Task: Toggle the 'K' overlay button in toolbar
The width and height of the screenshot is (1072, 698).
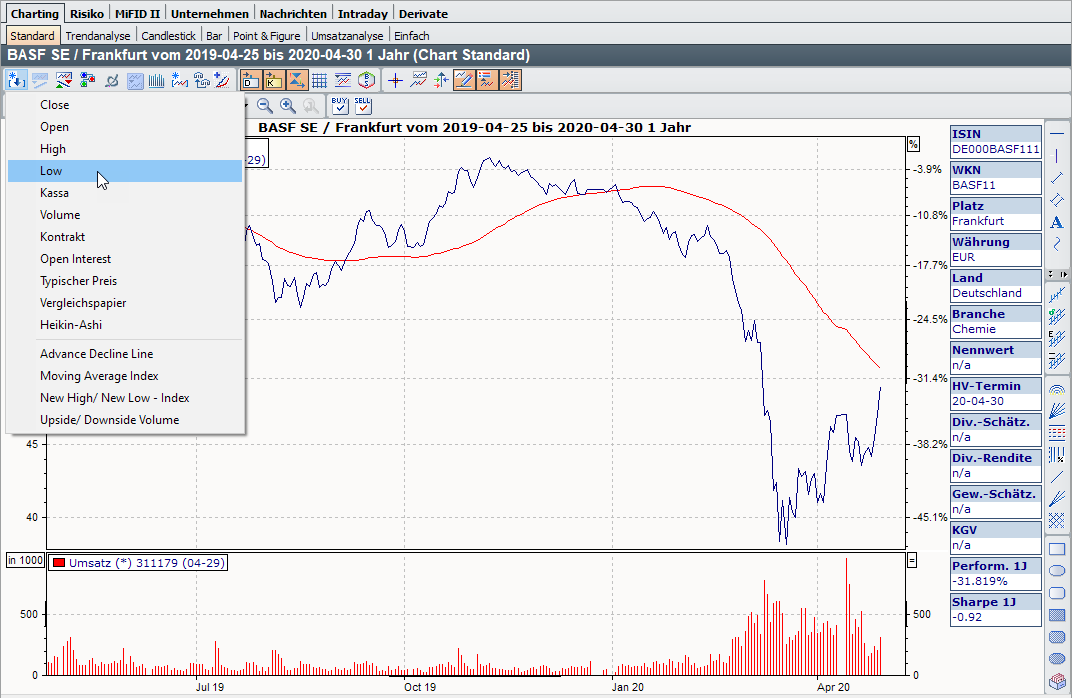Action: (273, 81)
